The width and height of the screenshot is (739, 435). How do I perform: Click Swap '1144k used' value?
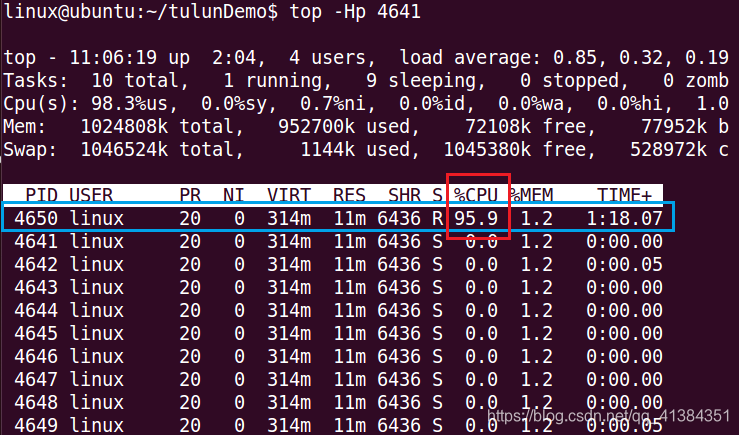(356, 150)
